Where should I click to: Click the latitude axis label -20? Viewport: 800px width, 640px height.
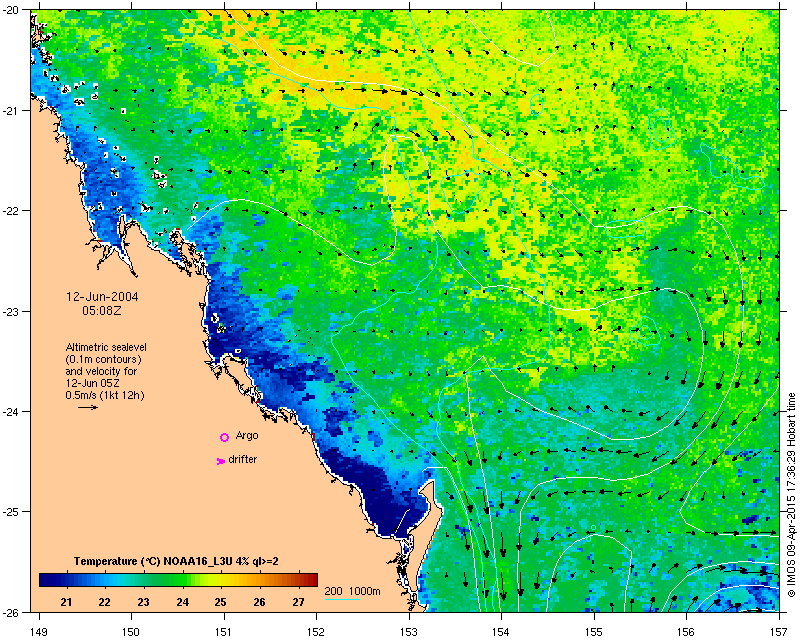pos(13,10)
